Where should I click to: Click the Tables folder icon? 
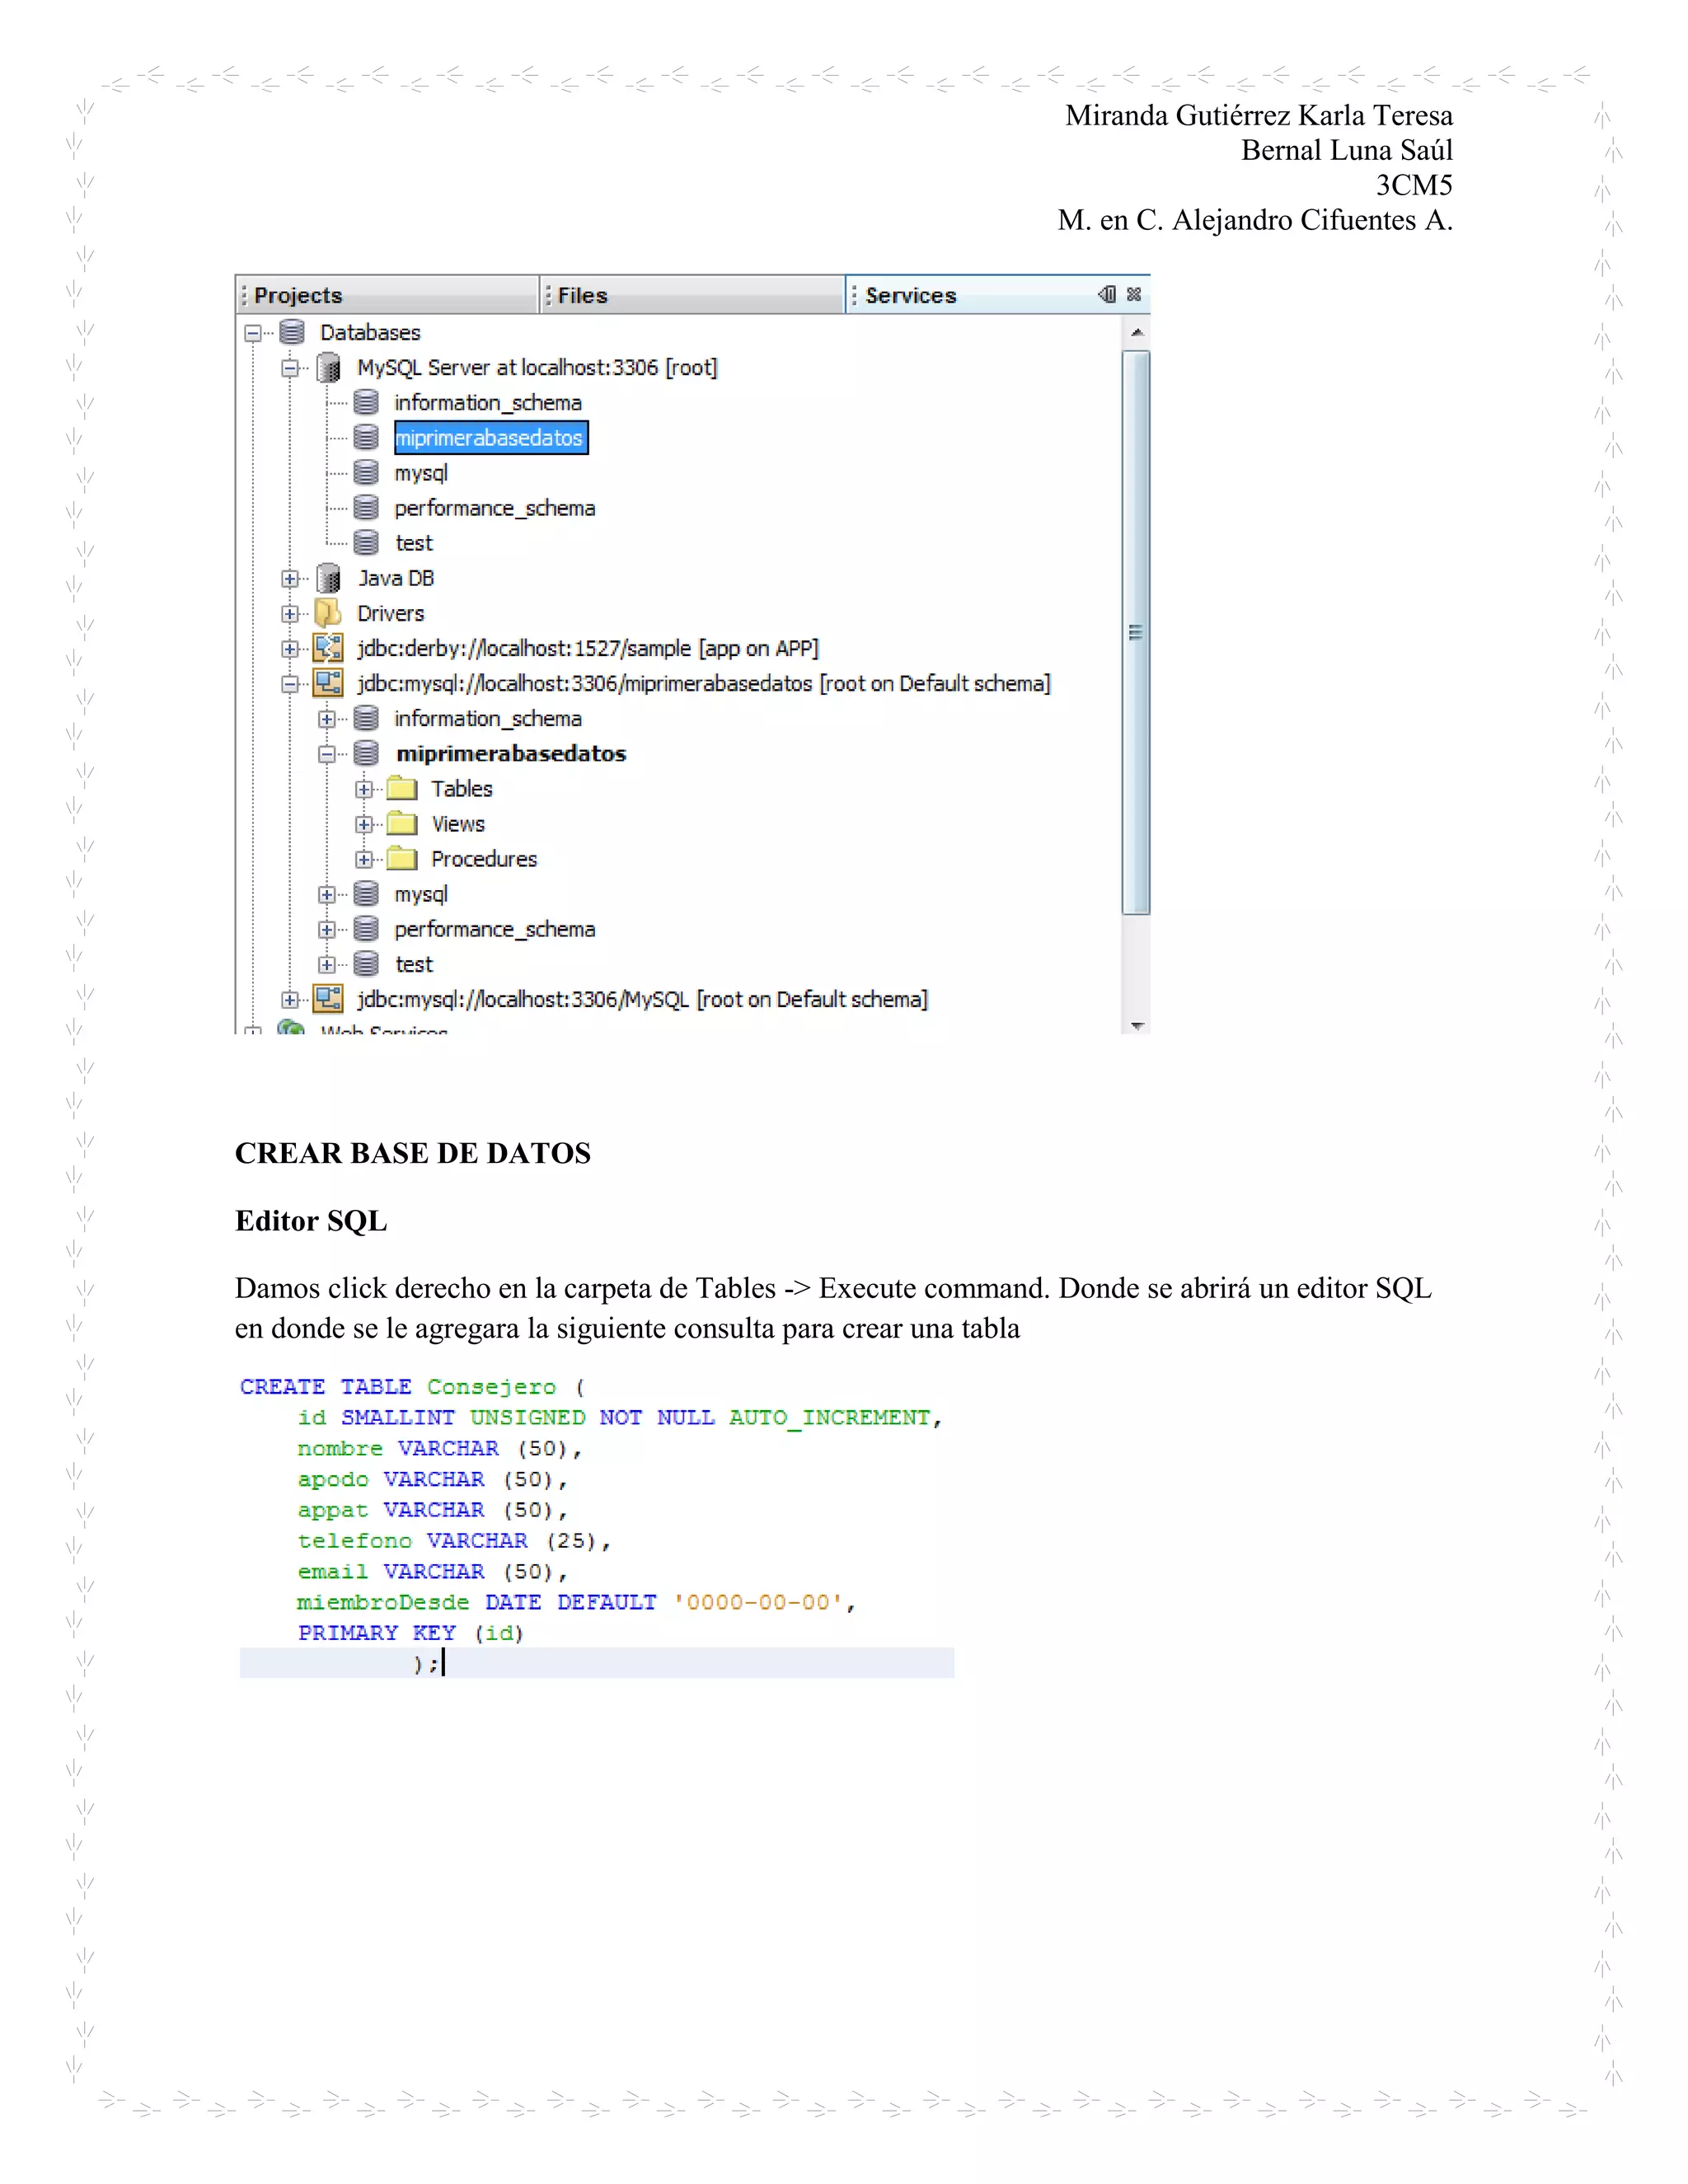click(402, 788)
